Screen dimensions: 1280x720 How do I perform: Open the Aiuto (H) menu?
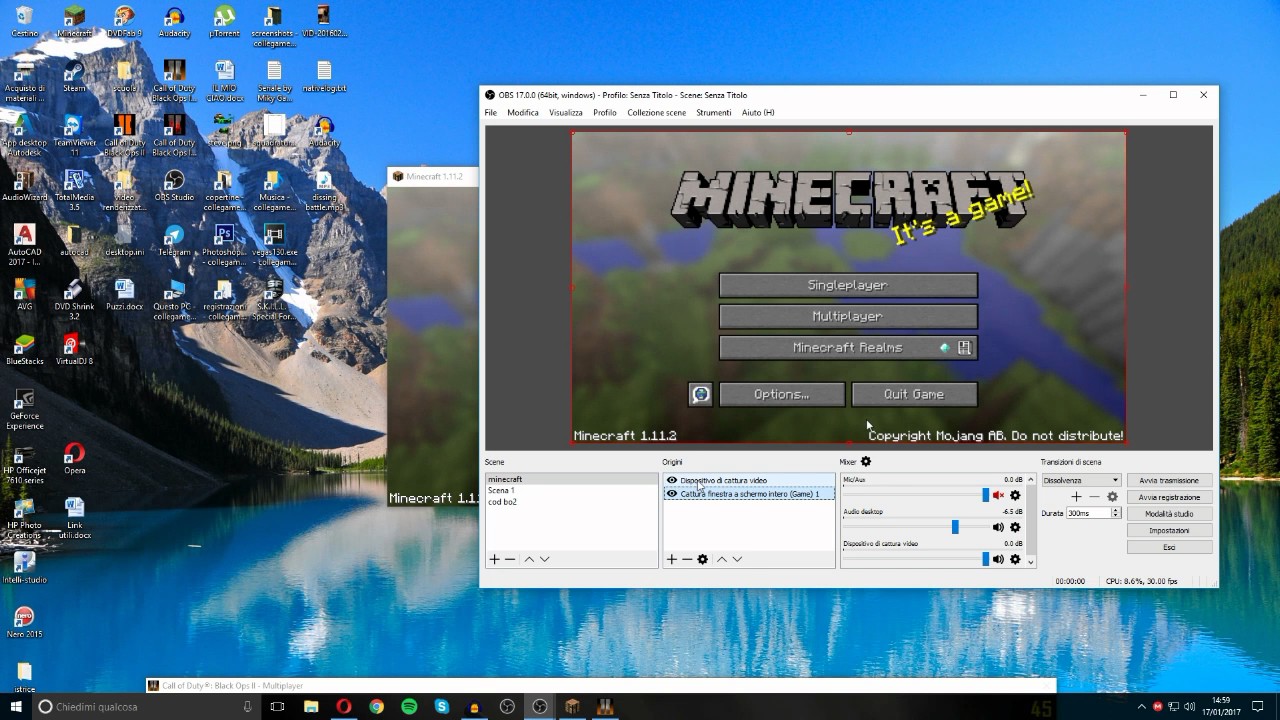point(758,113)
